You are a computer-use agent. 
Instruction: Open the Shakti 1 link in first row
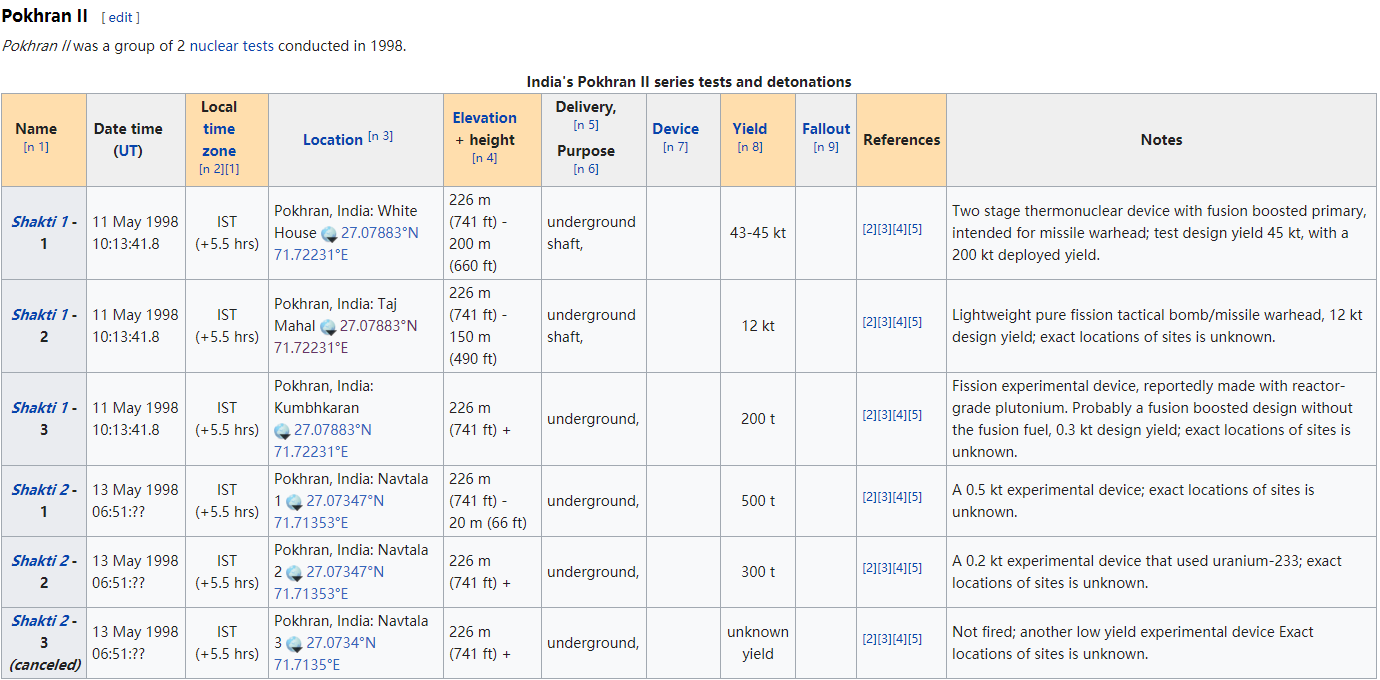[x=39, y=222]
